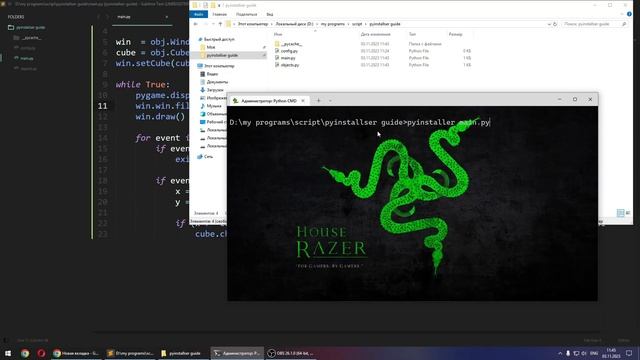Open the clock and date in taskbar

coord(611,353)
